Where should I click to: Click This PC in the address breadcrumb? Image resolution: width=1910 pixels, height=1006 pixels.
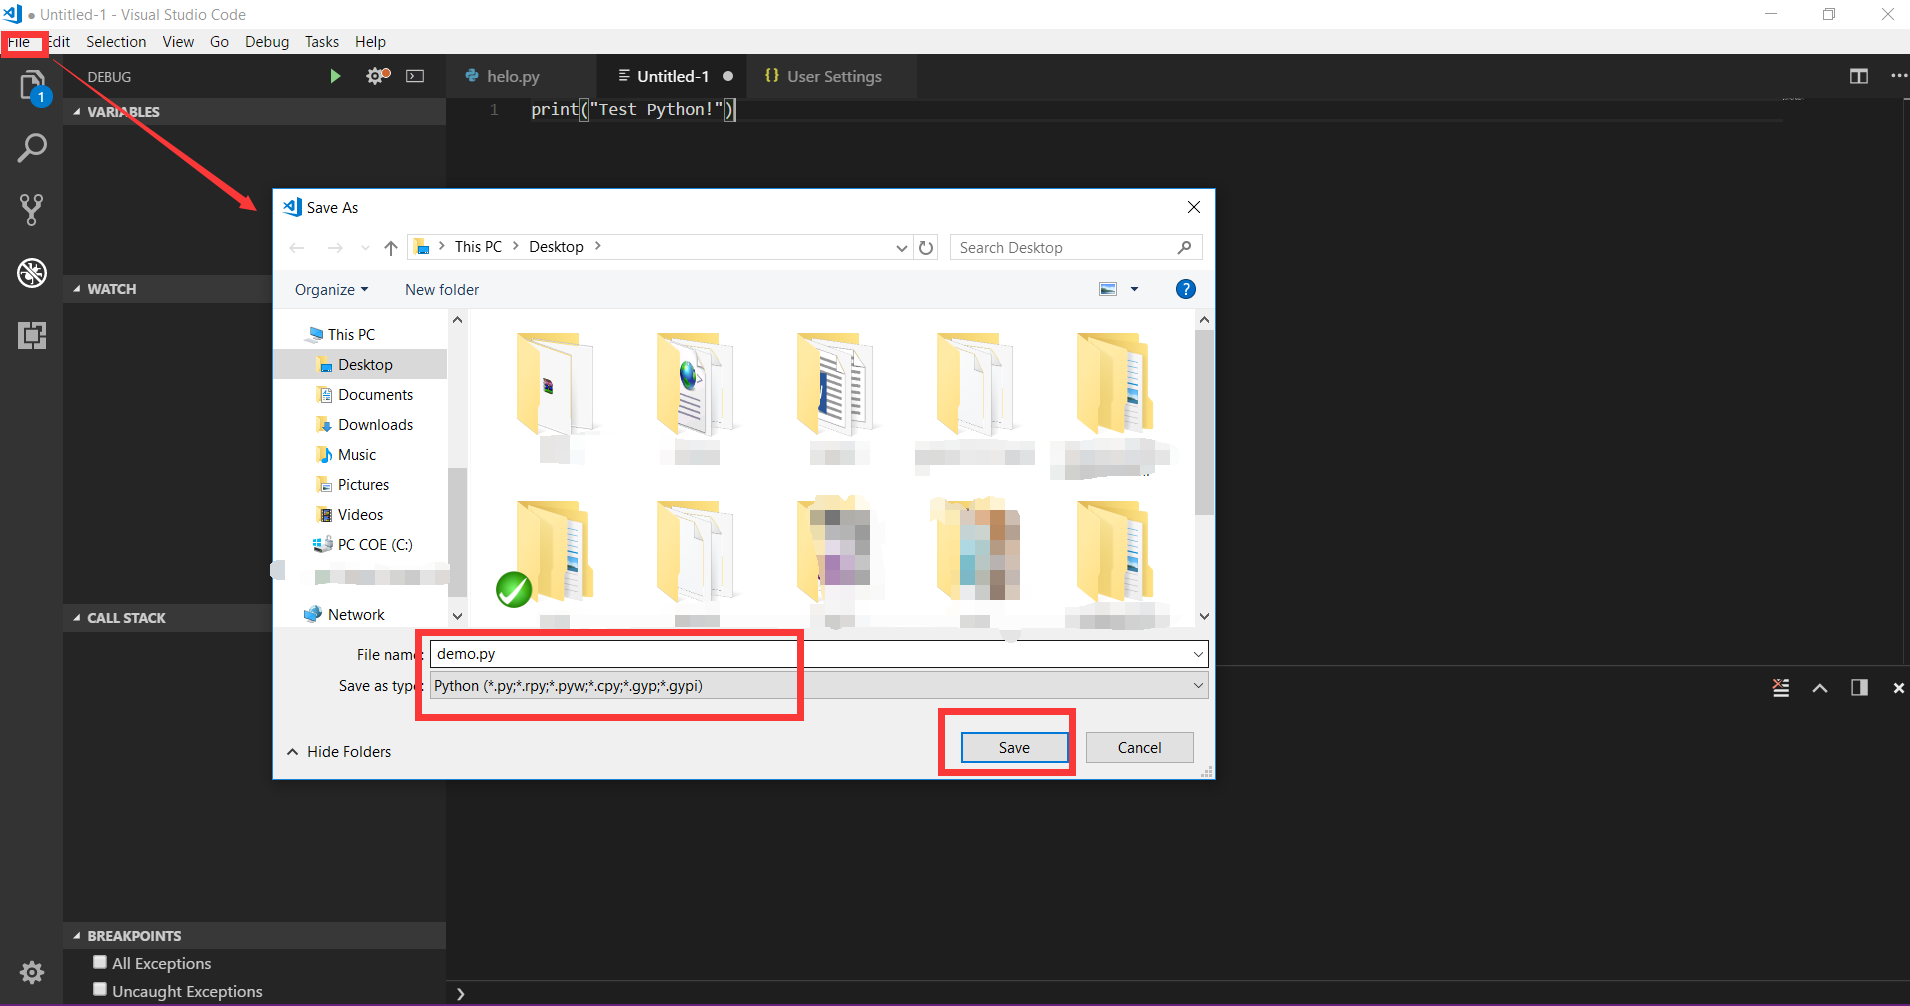pyautogui.click(x=478, y=247)
